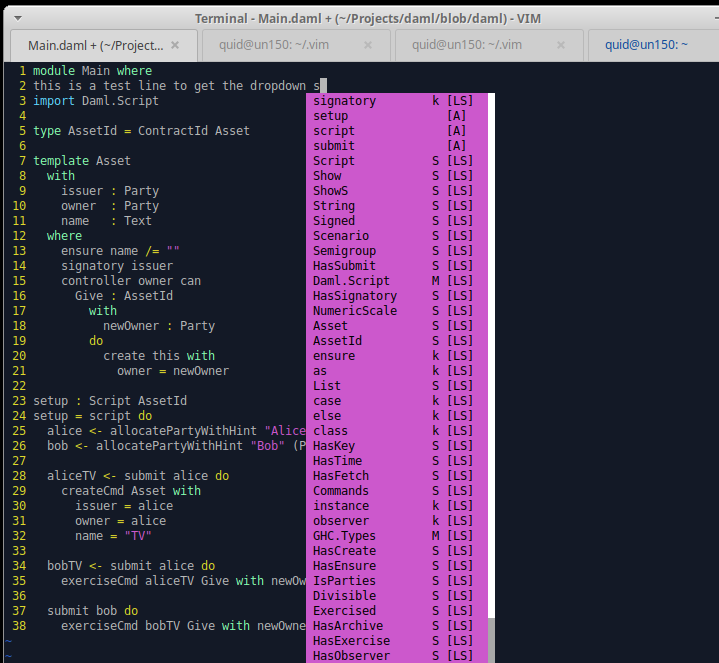
Task: Pick the 'HasSubmit' completion item
Action: click(345, 266)
